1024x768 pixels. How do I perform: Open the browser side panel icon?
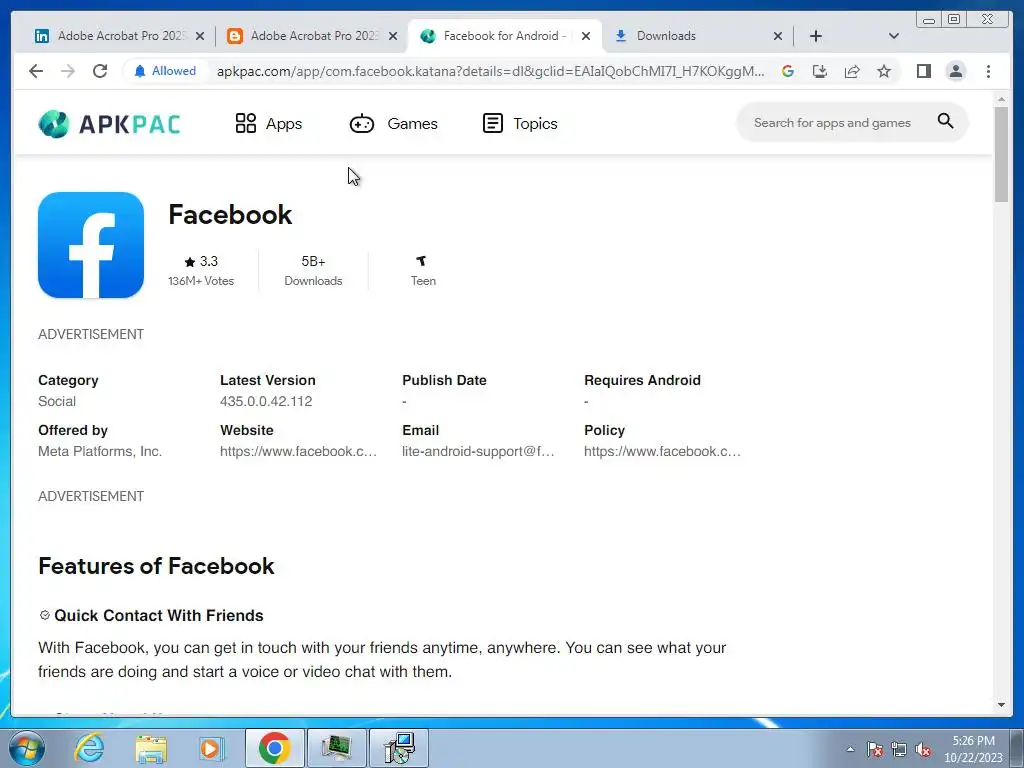point(923,71)
